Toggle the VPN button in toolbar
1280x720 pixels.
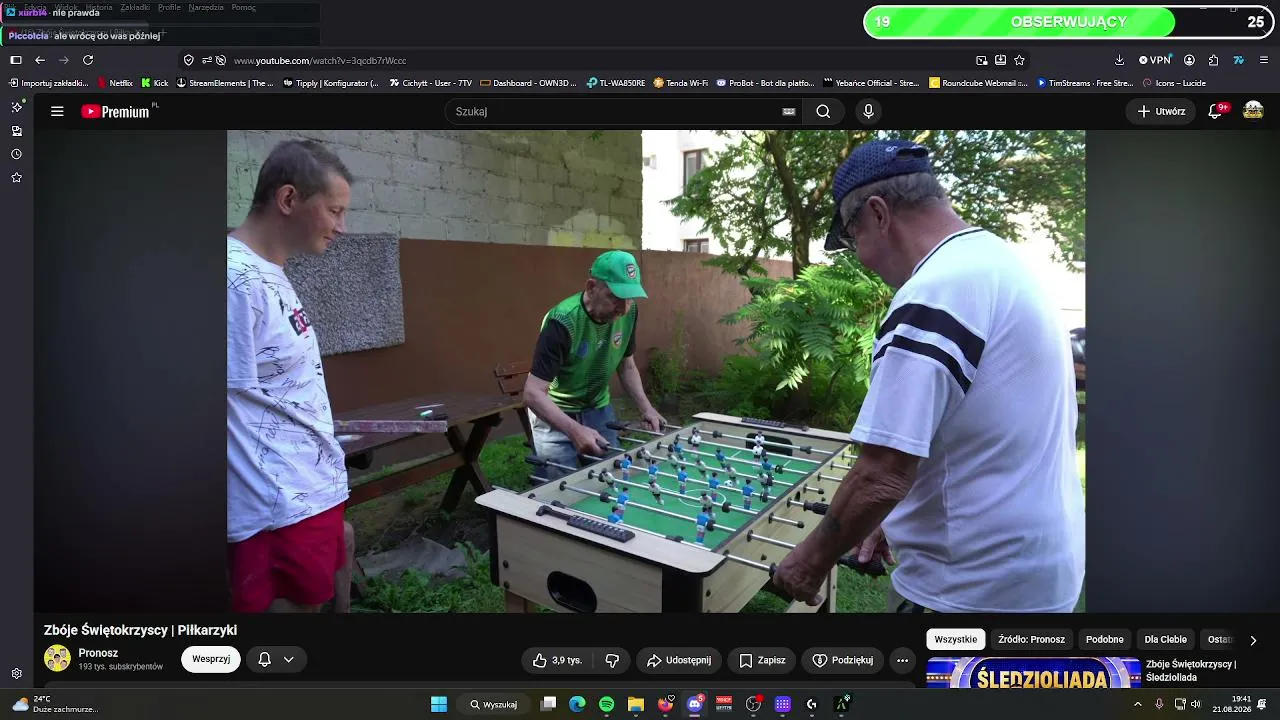pos(1155,60)
